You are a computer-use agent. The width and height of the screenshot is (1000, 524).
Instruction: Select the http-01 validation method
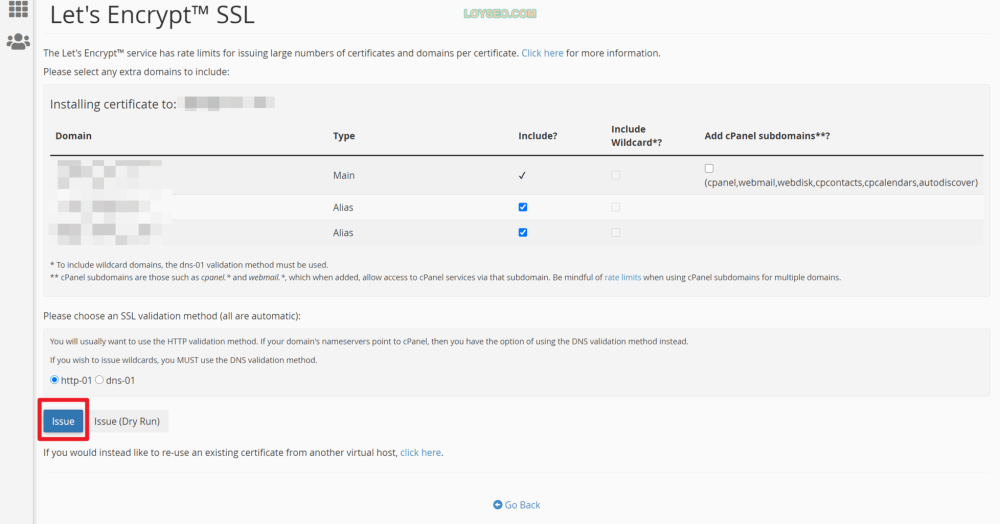tap(54, 380)
